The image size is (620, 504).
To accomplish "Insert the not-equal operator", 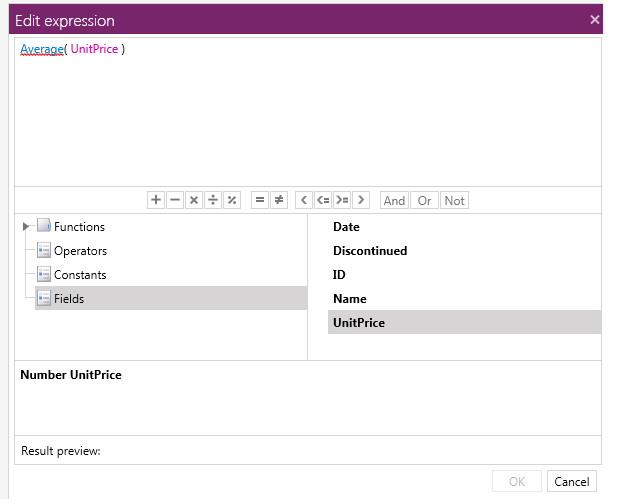I will [x=278, y=200].
